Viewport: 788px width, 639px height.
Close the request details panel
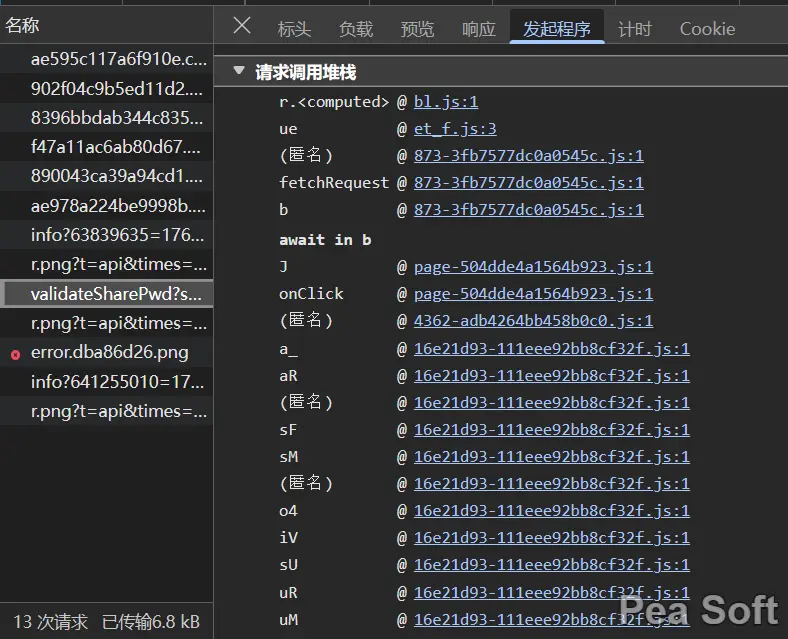(242, 25)
